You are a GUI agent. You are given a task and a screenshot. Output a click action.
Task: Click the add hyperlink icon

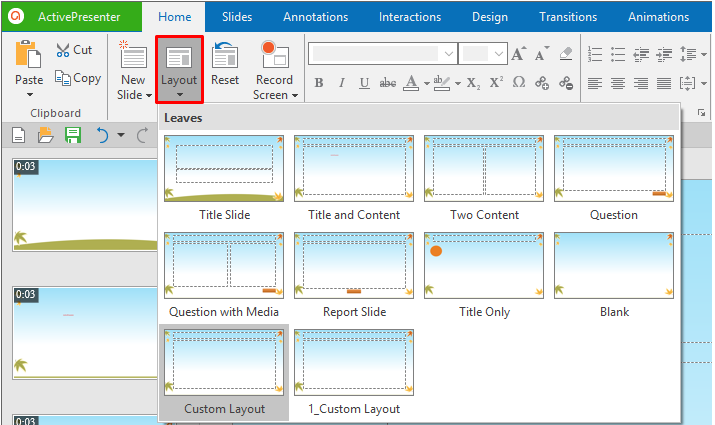[542, 83]
